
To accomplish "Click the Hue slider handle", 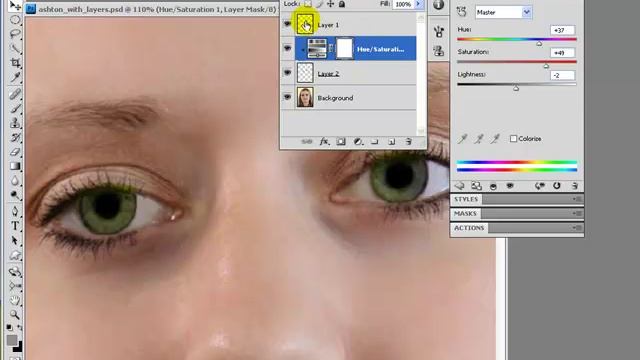I will tap(539, 43).
